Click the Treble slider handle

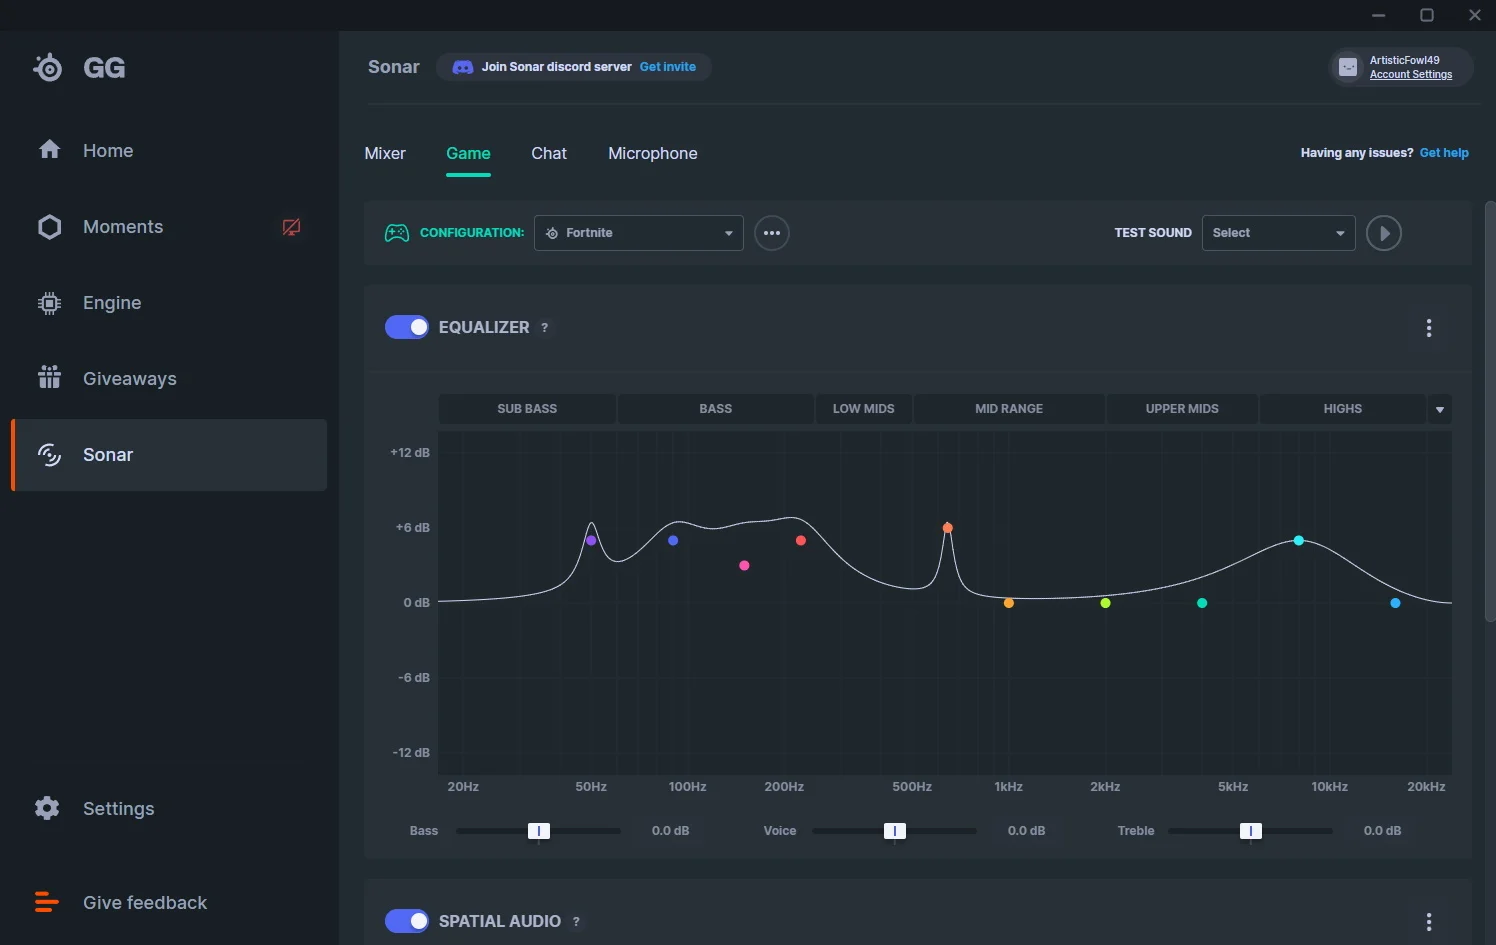point(1251,831)
